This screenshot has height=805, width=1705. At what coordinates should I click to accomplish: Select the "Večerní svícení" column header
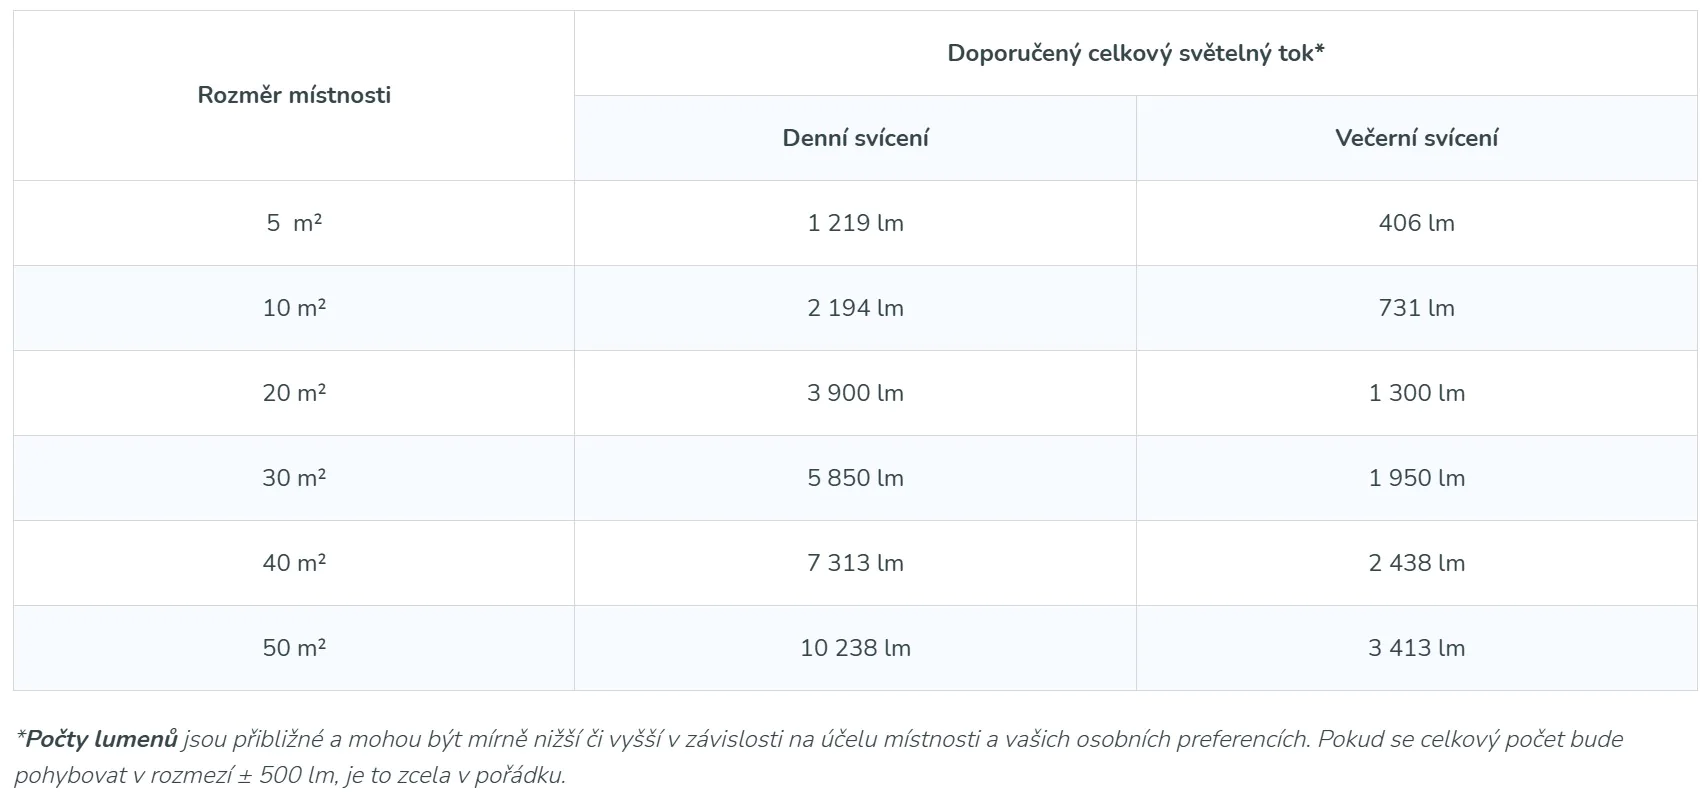click(x=1416, y=138)
